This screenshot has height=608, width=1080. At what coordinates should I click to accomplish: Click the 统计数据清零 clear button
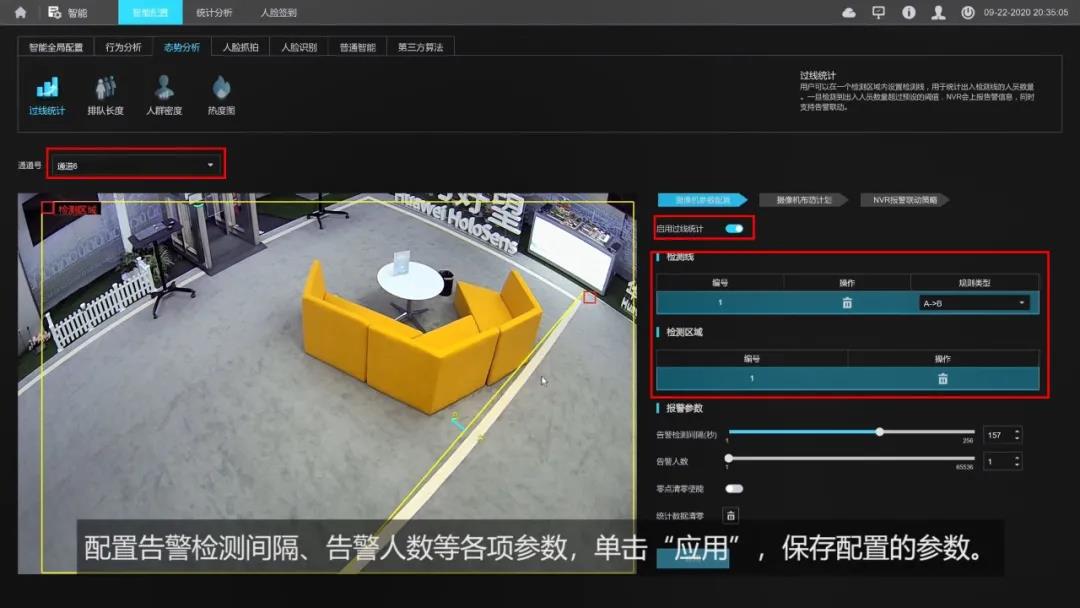[x=731, y=516]
